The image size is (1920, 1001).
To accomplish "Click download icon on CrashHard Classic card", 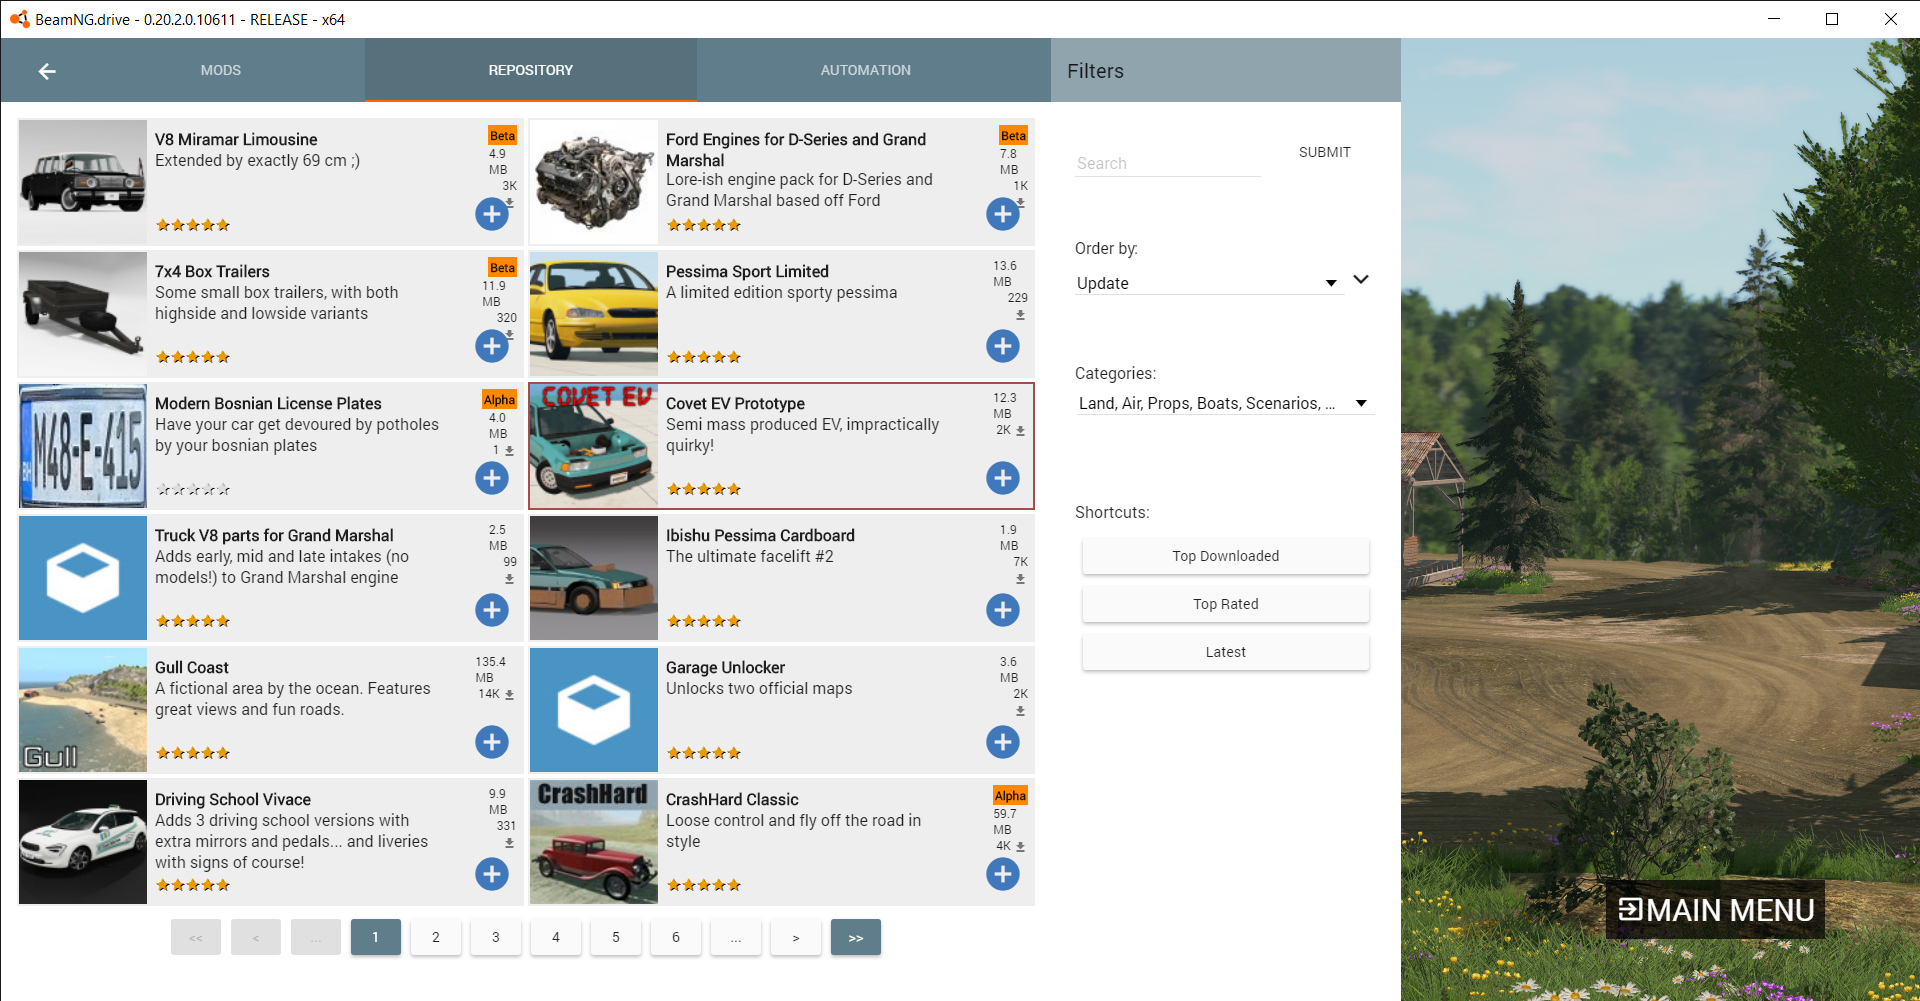I will (1020, 847).
